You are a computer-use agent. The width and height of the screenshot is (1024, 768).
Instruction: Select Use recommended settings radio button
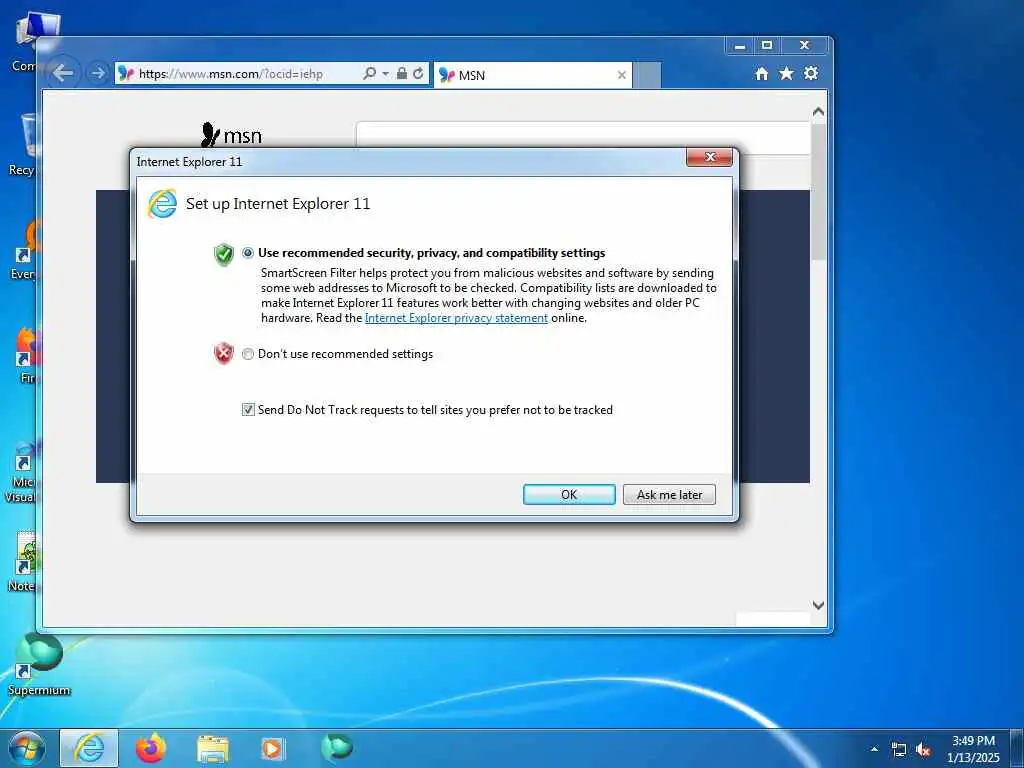[248, 253]
